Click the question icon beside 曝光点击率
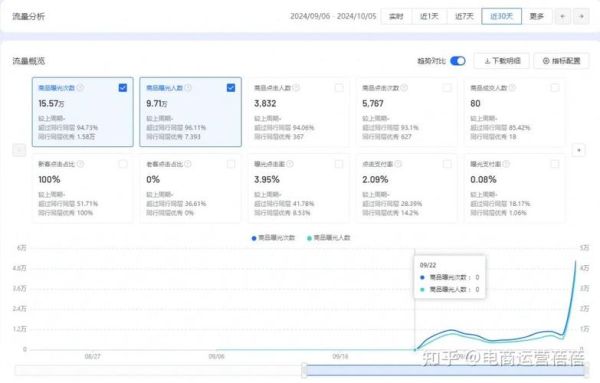Screen dimensions: 600x383 [290, 164]
